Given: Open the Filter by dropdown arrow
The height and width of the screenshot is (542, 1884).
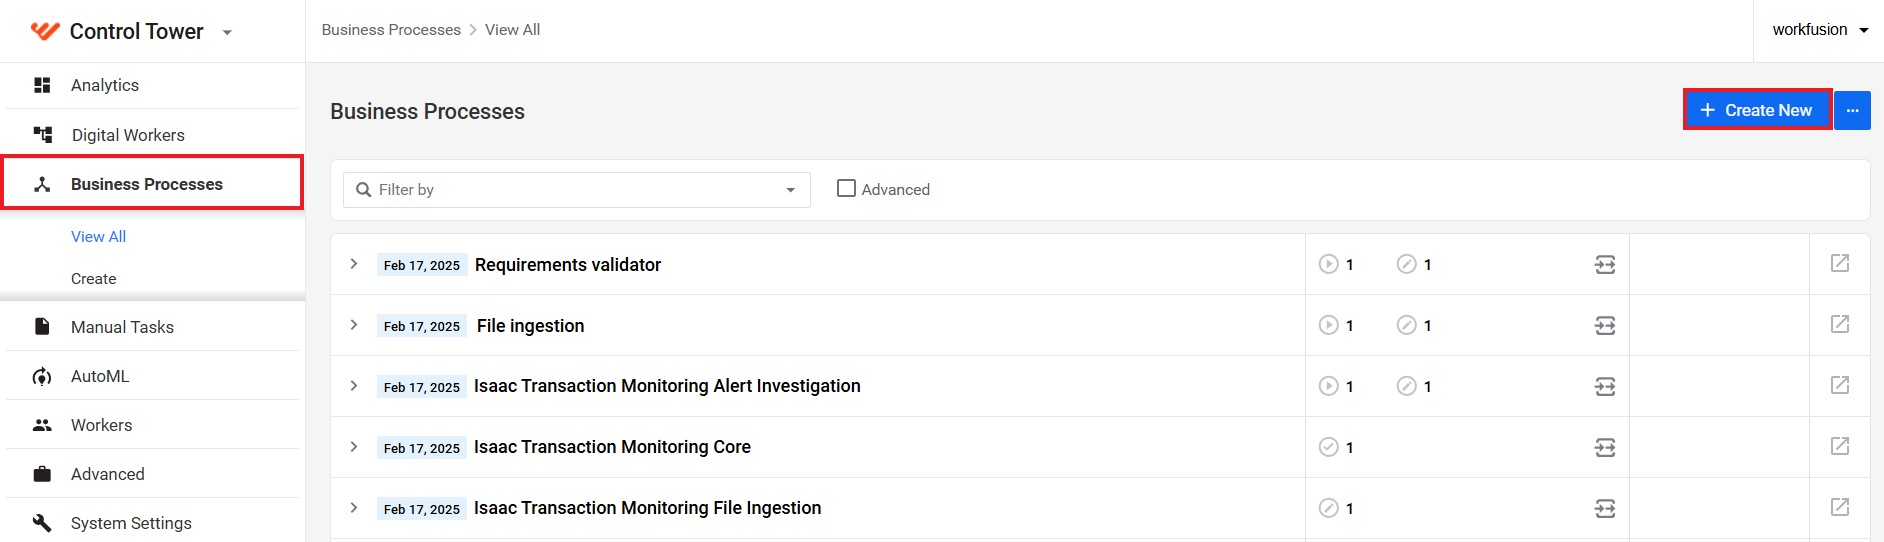Looking at the screenshot, I should point(790,190).
